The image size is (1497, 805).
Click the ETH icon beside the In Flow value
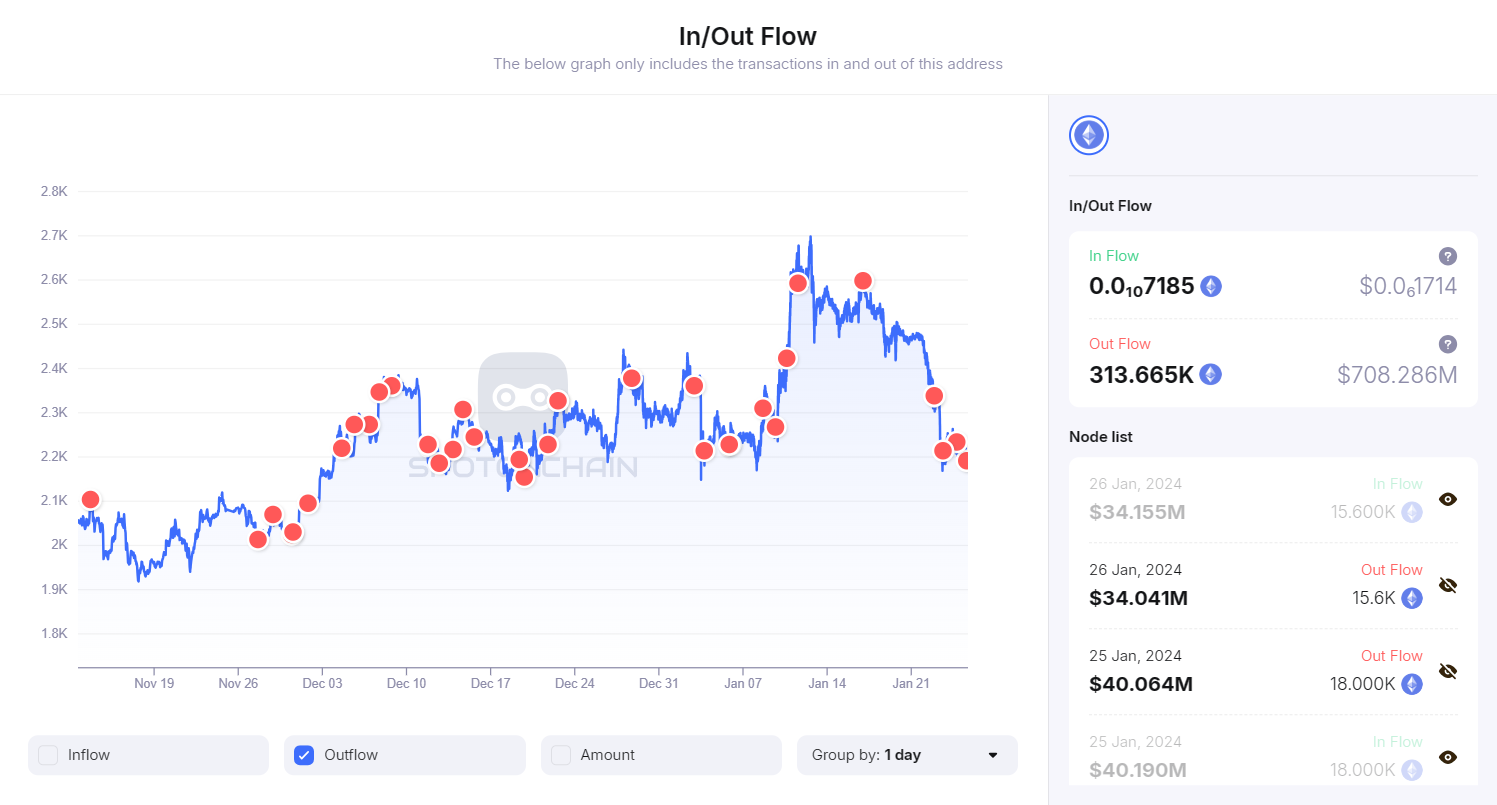coord(1210,286)
